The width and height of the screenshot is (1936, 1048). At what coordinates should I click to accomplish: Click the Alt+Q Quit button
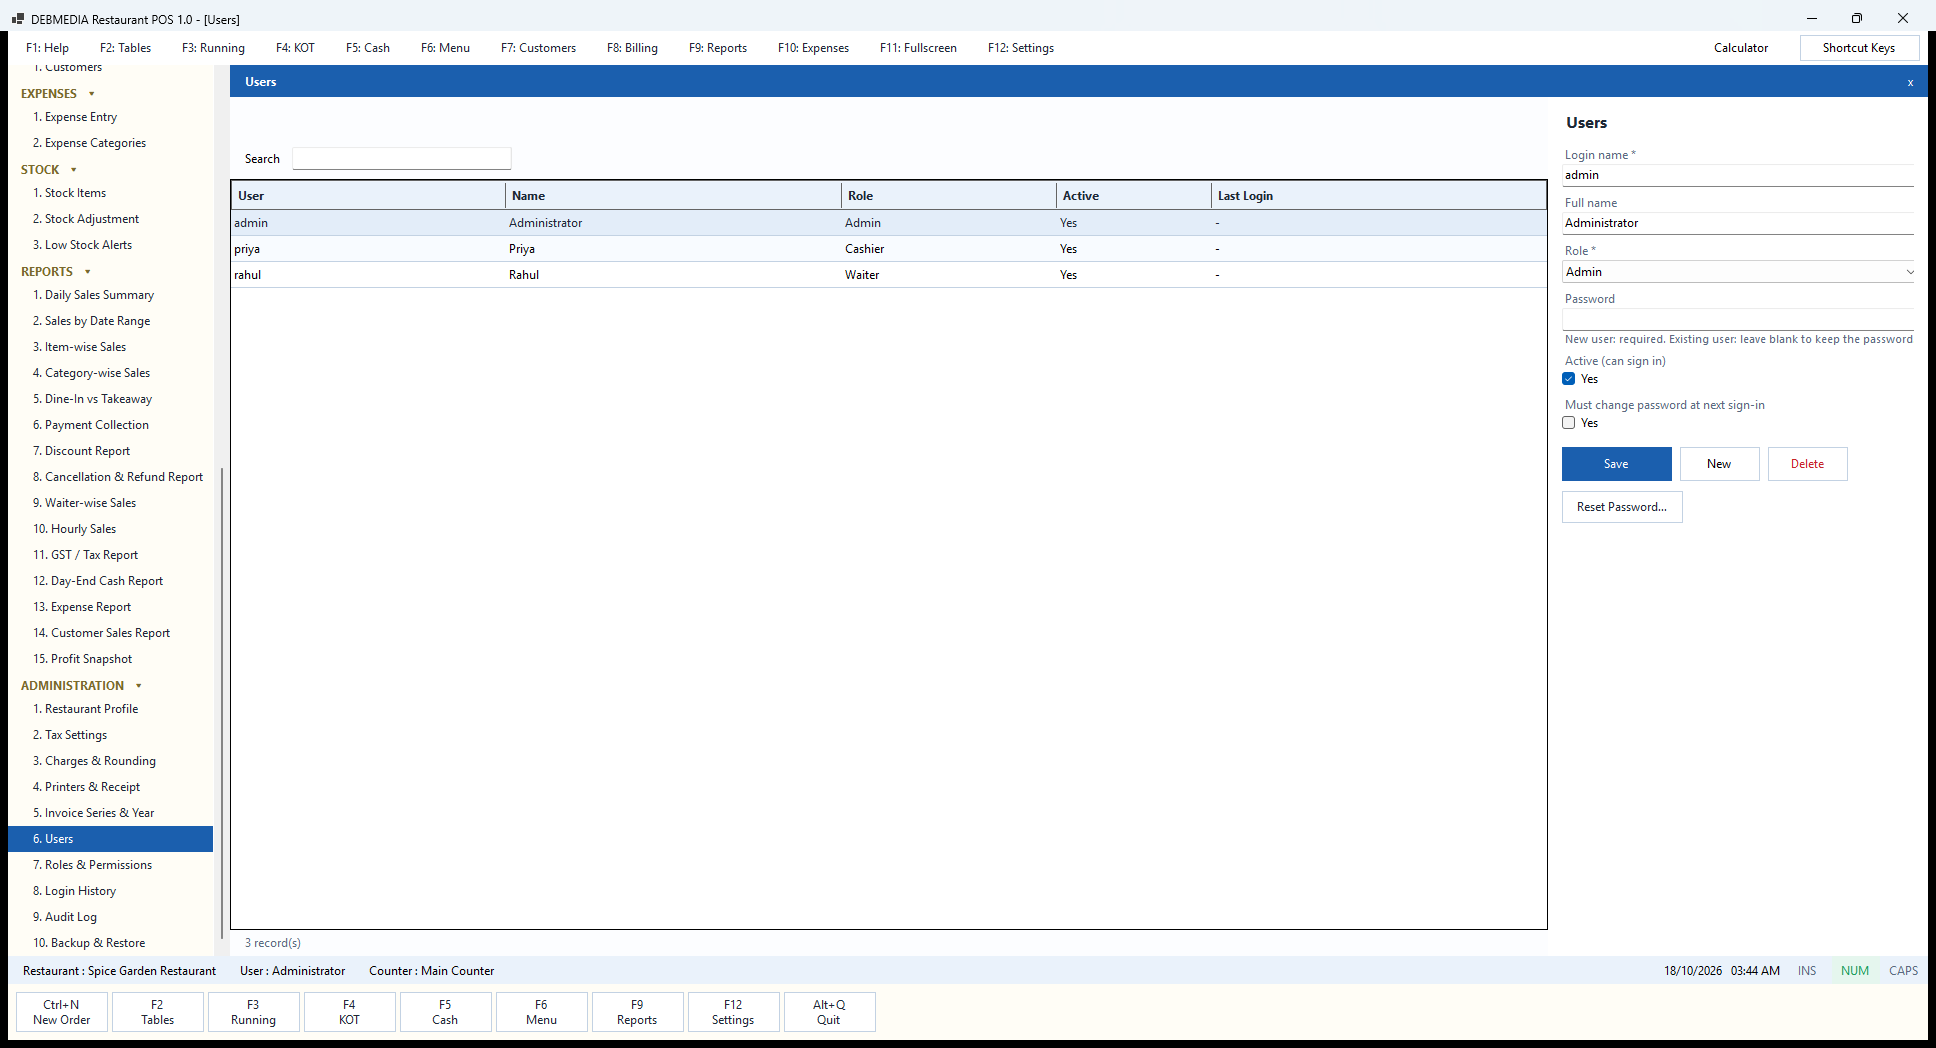click(829, 1012)
